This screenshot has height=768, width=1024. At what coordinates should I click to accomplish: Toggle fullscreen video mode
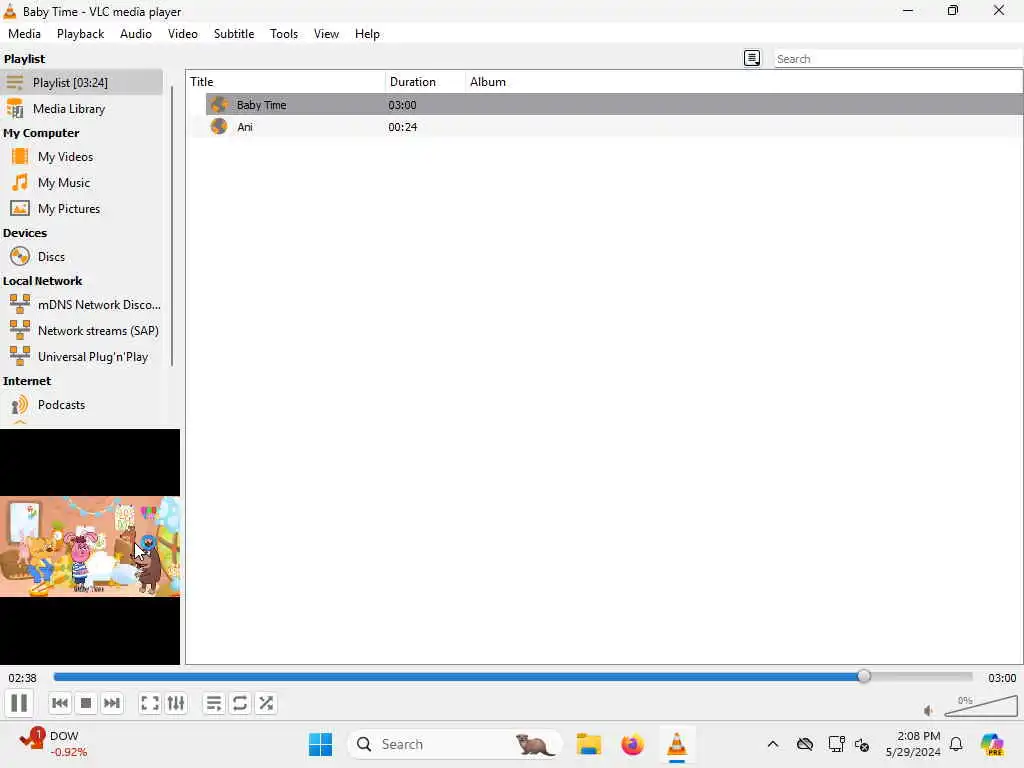tap(150, 703)
